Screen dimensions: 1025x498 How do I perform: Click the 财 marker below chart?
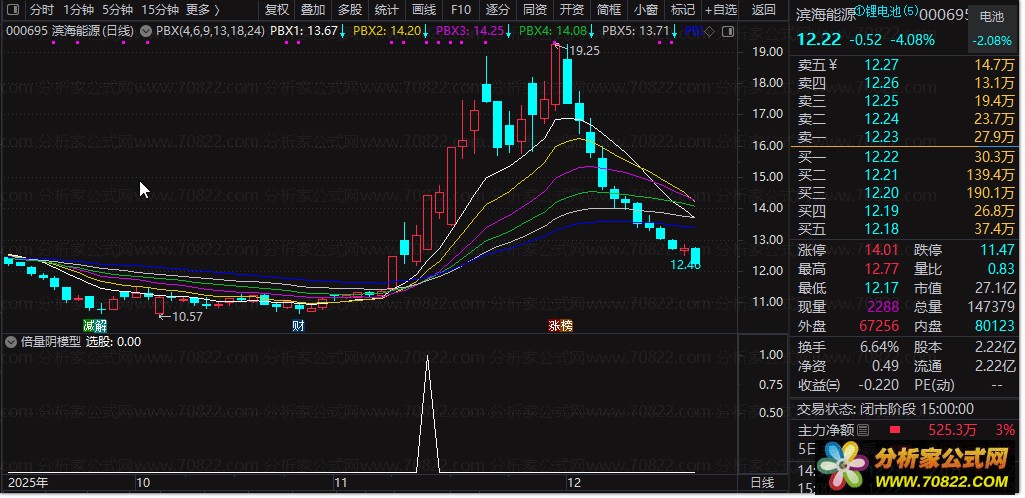point(299,326)
